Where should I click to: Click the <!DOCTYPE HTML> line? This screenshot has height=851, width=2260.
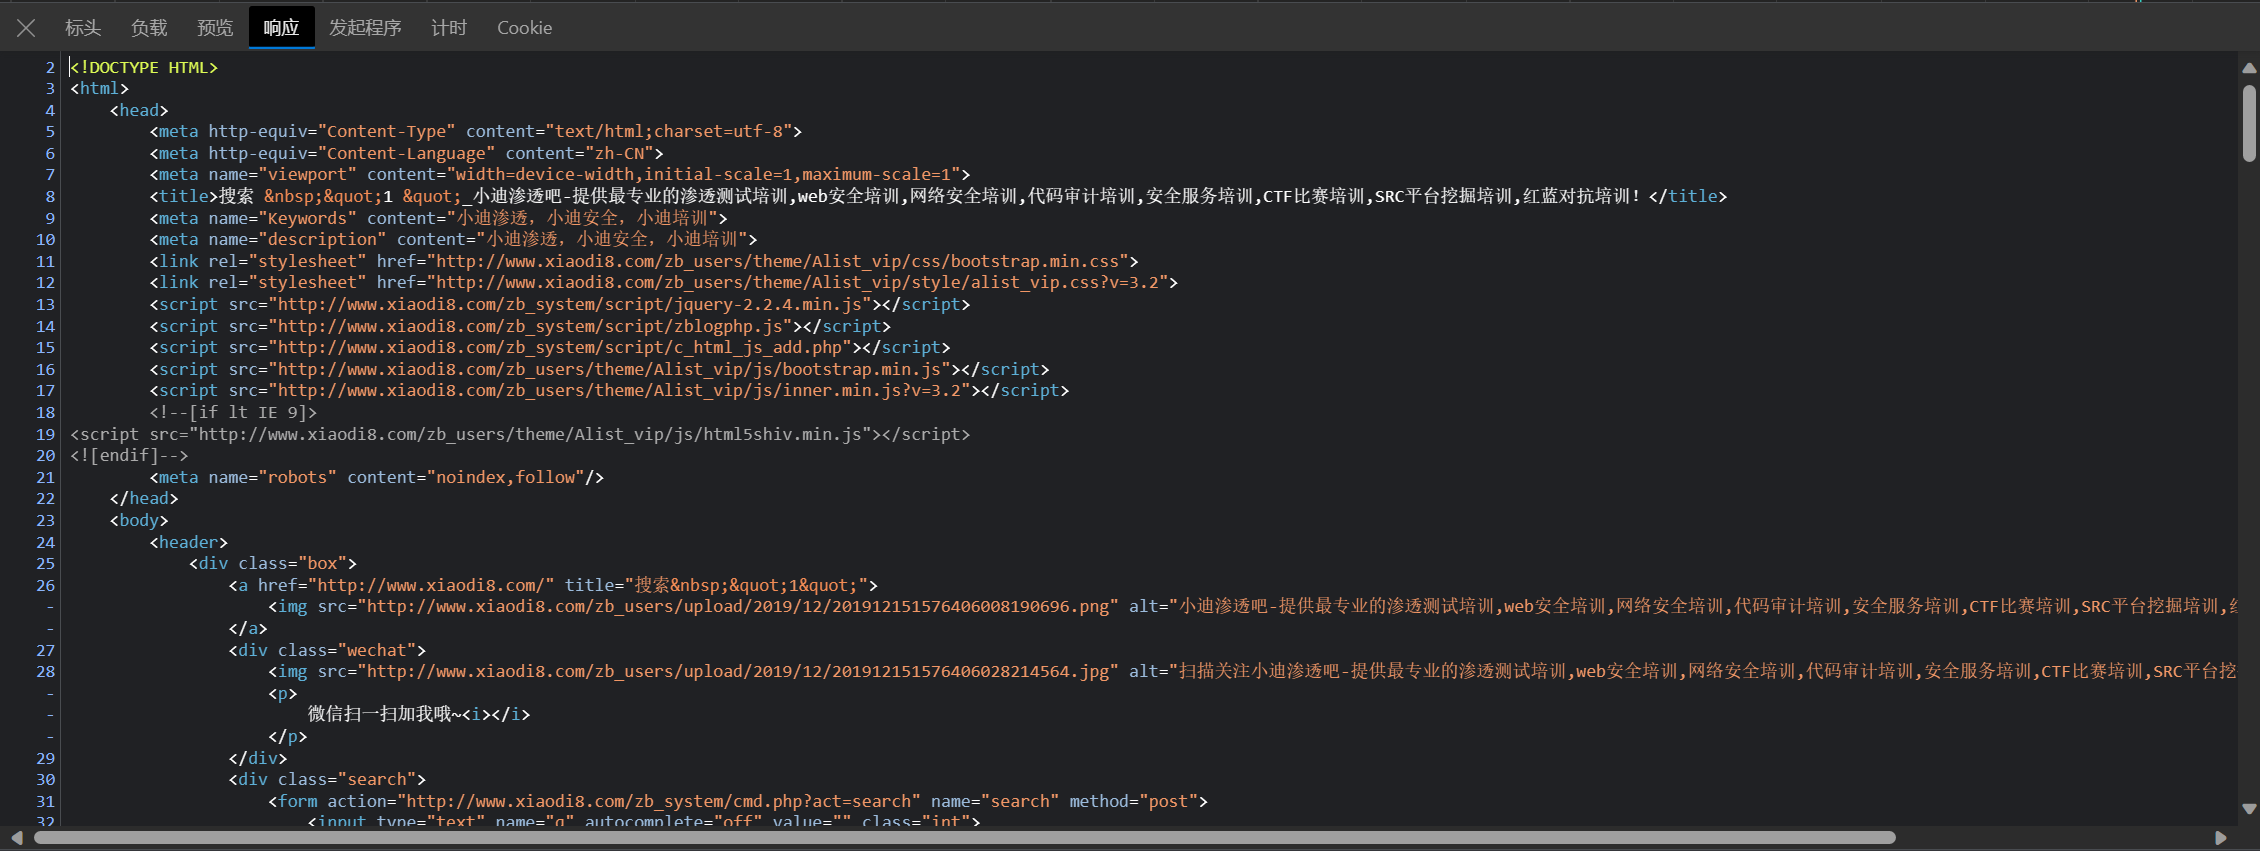(x=144, y=67)
